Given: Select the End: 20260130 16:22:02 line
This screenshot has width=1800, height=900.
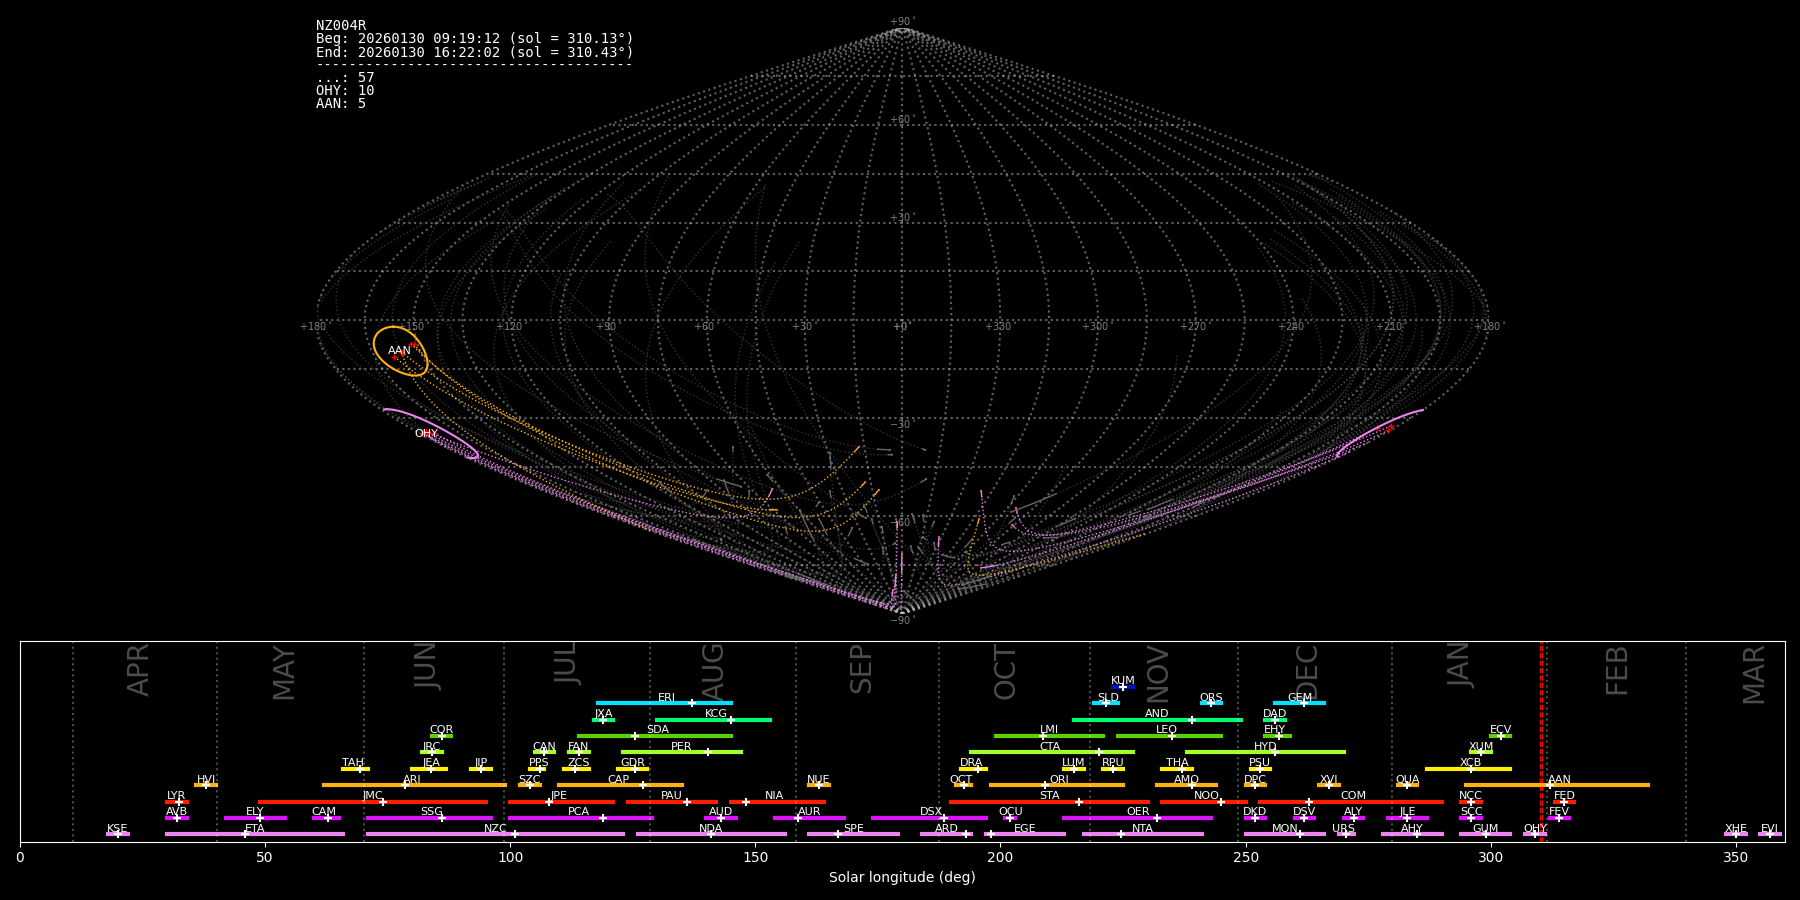Looking at the screenshot, I should point(475,52).
